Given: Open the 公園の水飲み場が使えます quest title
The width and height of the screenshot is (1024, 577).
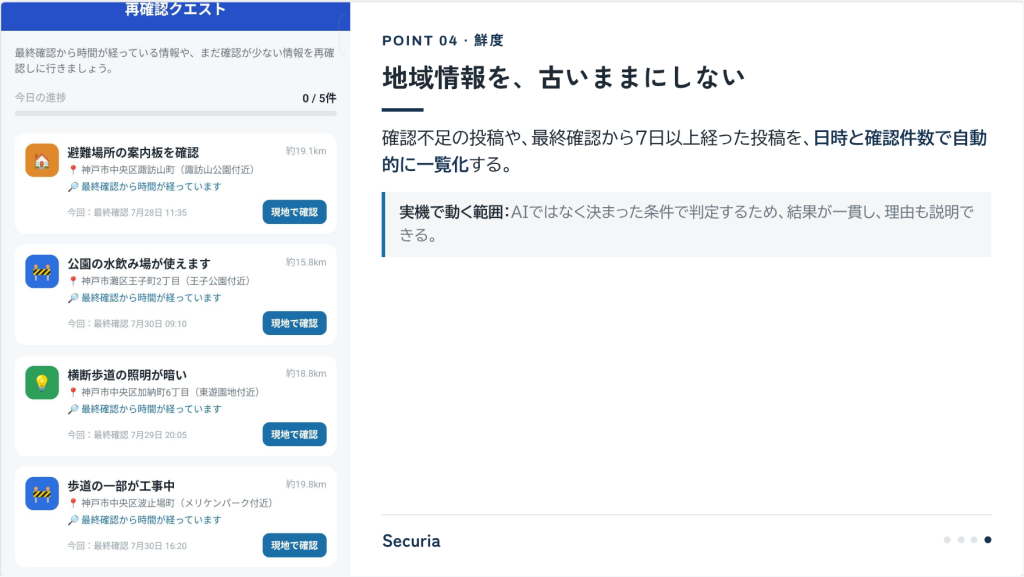Looking at the screenshot, I should point(139,264).
